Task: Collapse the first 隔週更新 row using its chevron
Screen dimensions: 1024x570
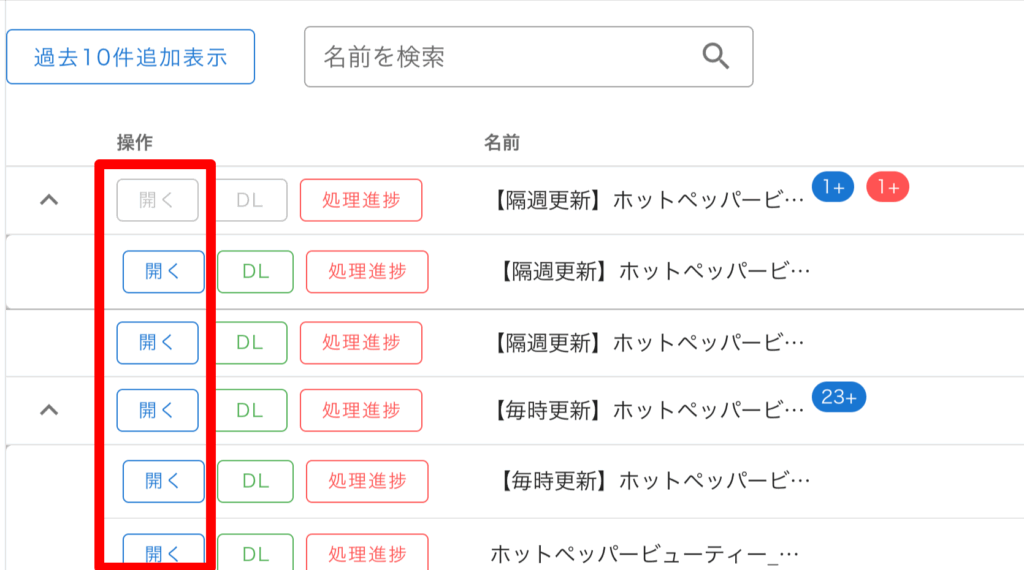Action: [x=49, y=200]
